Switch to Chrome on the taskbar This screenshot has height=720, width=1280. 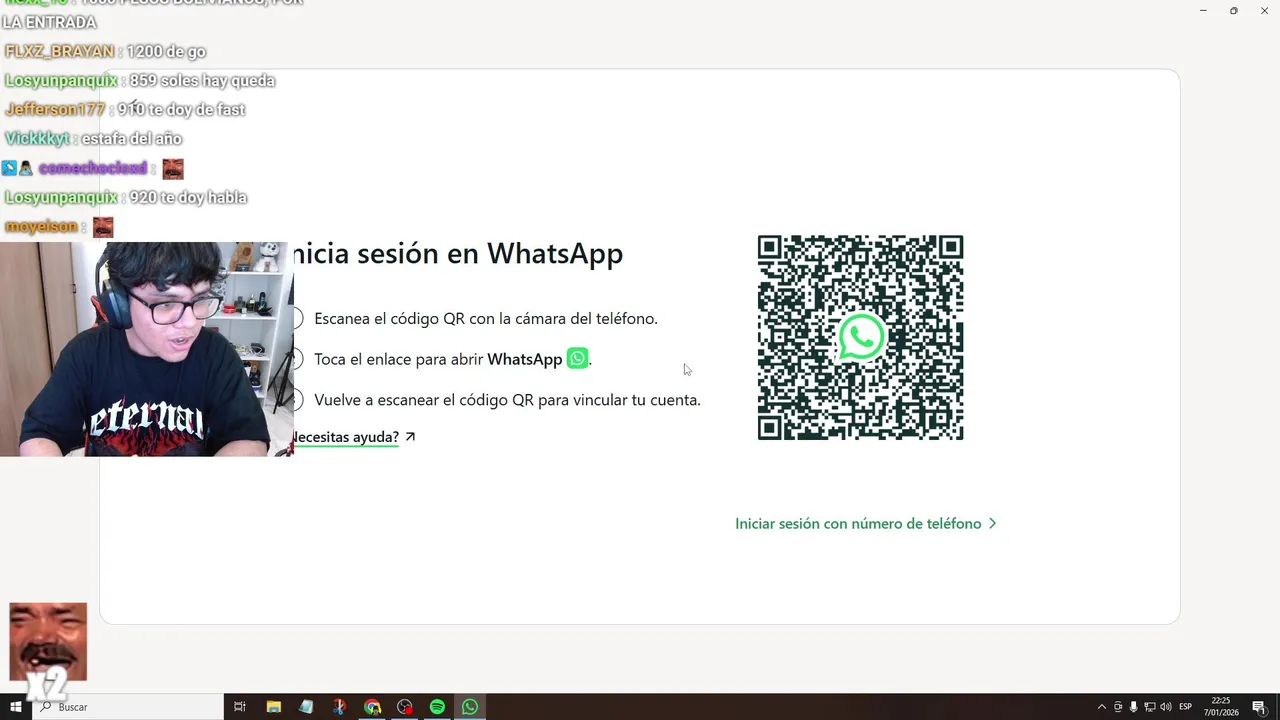pos(372,707)
